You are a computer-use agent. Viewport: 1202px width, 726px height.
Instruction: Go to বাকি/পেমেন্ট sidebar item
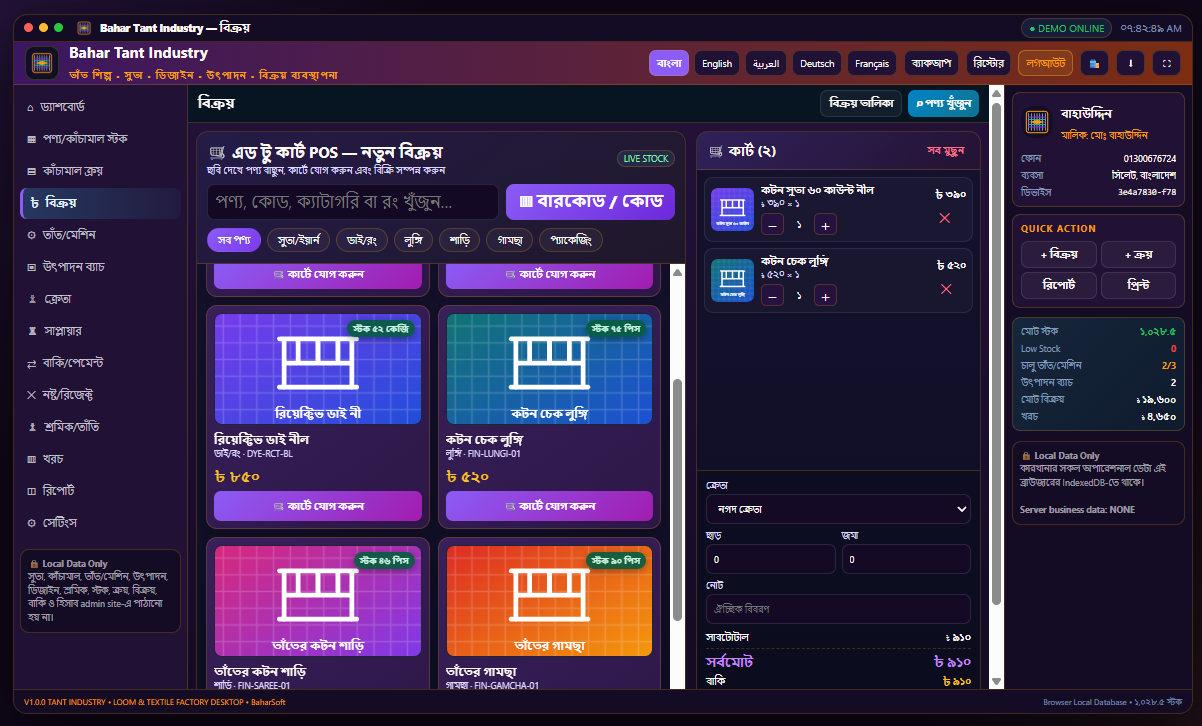point(100,362)
